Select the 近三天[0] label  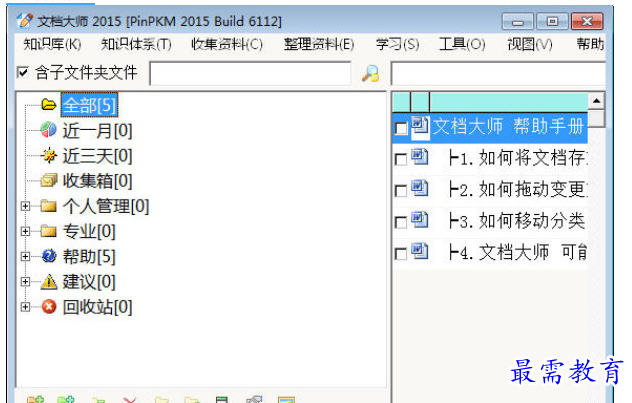pos(97,156)
